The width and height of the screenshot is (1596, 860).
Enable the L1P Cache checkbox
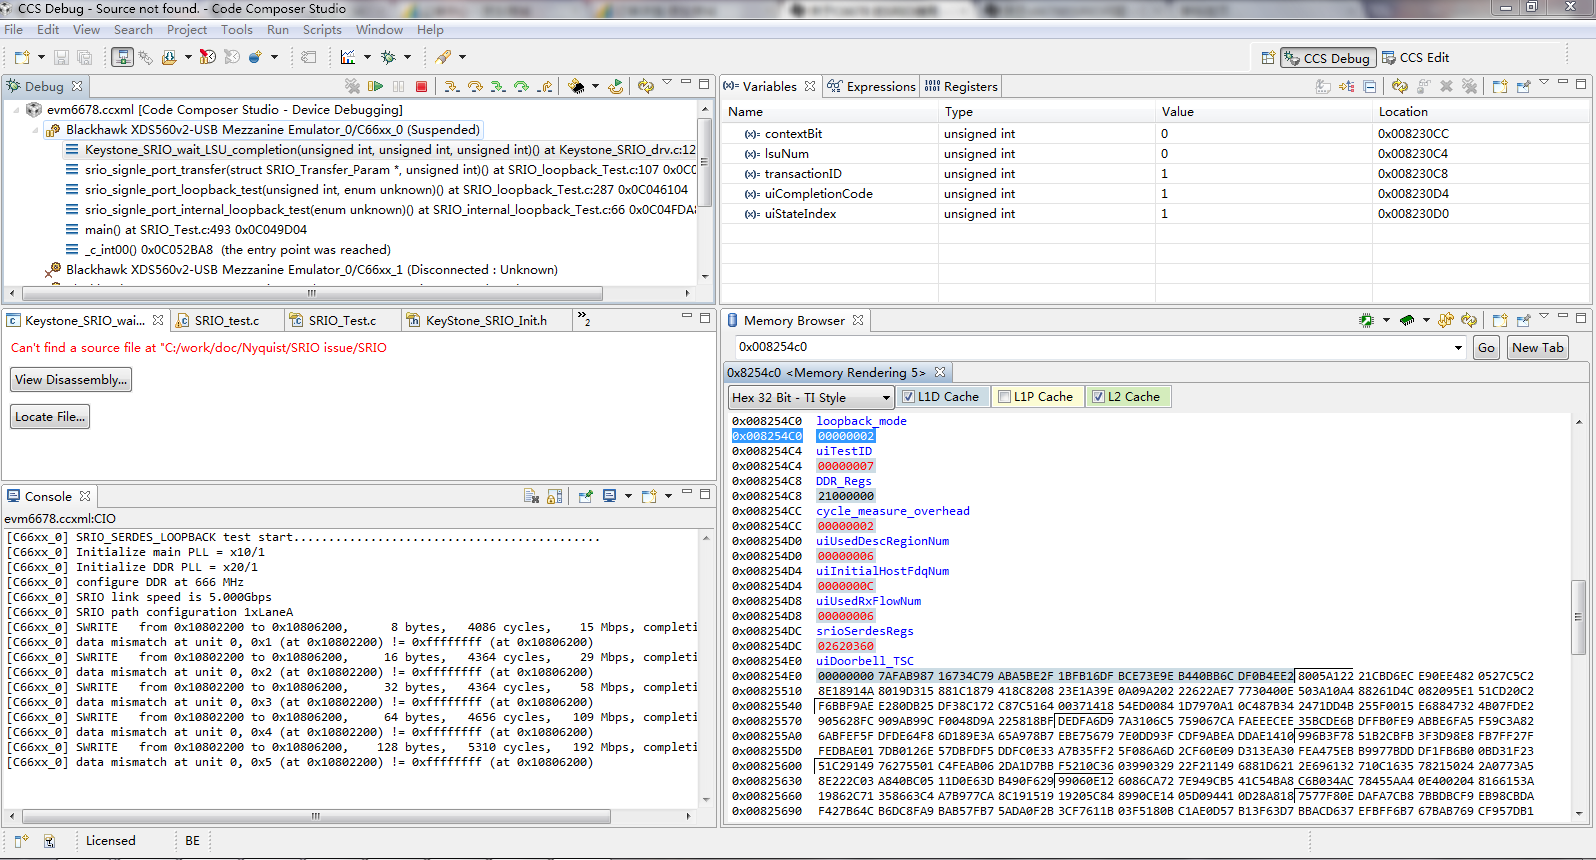(x=1004, y=397)
